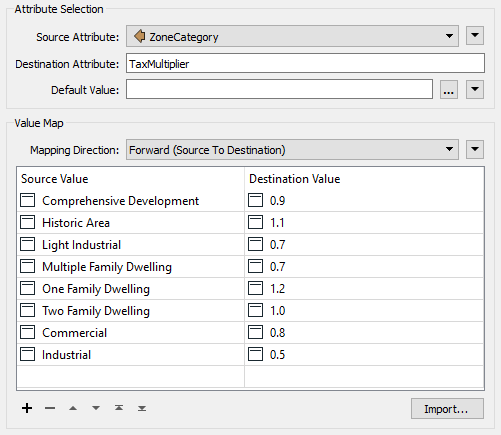Move row to bottom icon
The image size is (501, 435).
click(142, 408)
